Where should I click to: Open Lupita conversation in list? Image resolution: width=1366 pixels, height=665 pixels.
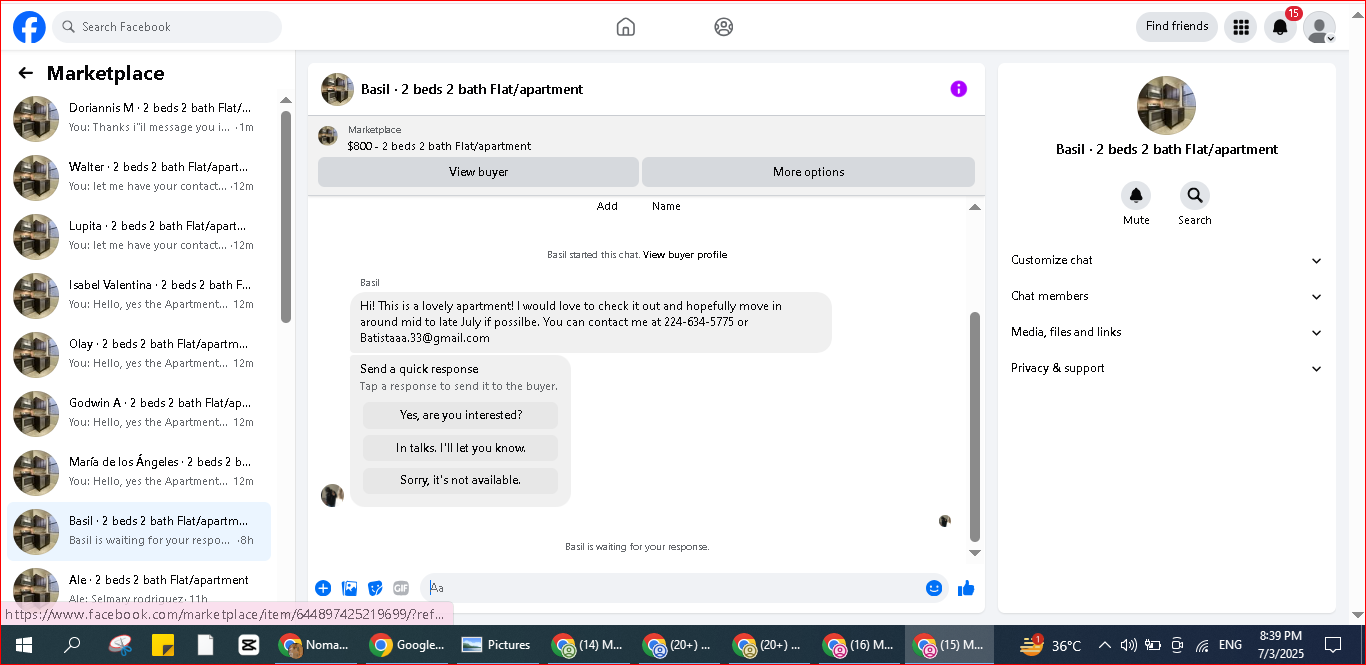click(x=140, y=235)
